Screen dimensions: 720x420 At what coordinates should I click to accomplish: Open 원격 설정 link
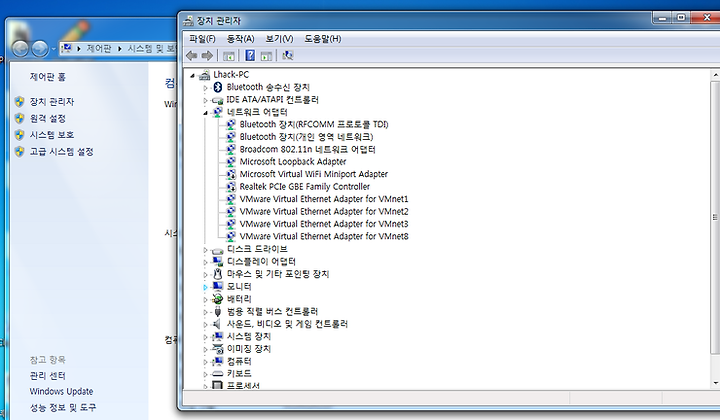pyautogui.click(x=48, y=118)
